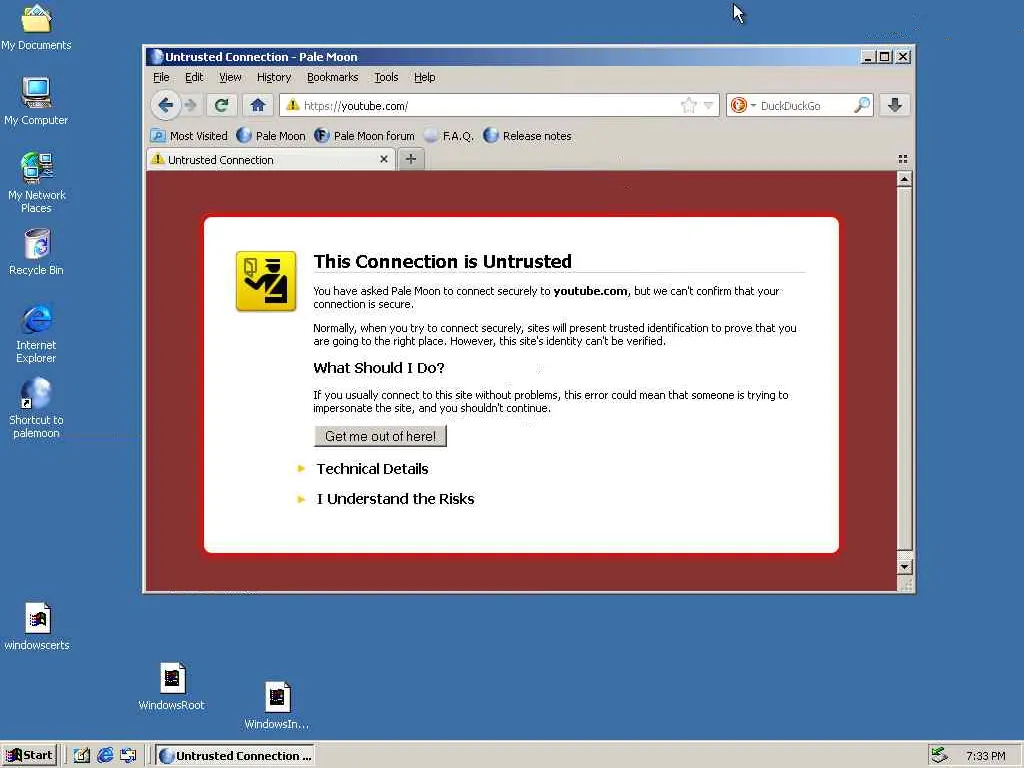Select the My Computer desktop icon
This screenshot has width=1024, height=768.
pos(36,101)
